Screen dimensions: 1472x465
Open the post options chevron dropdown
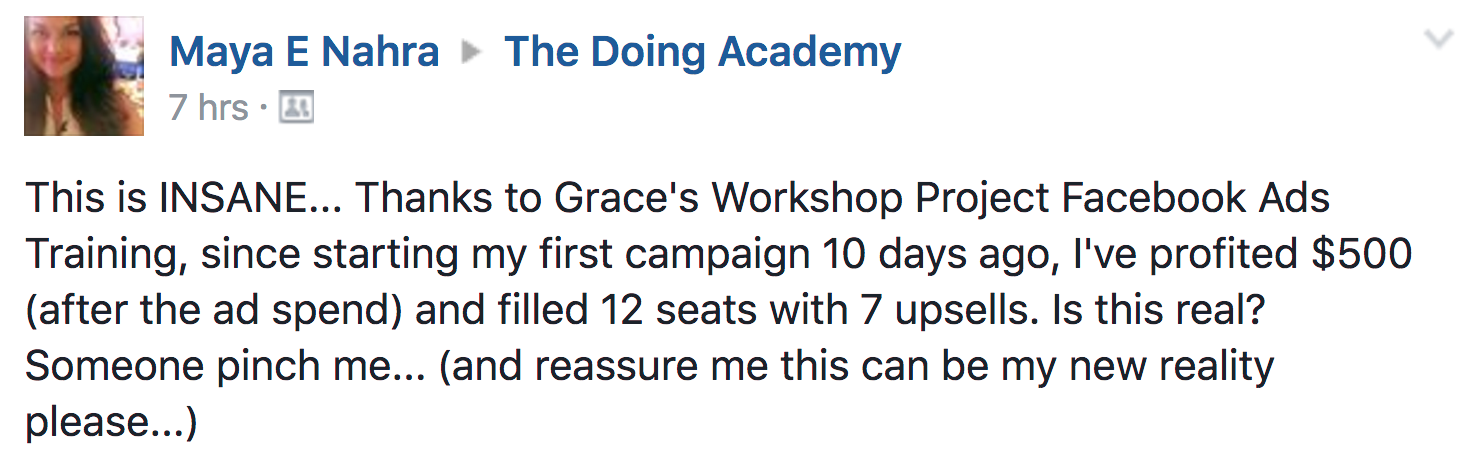[1438, 40]
